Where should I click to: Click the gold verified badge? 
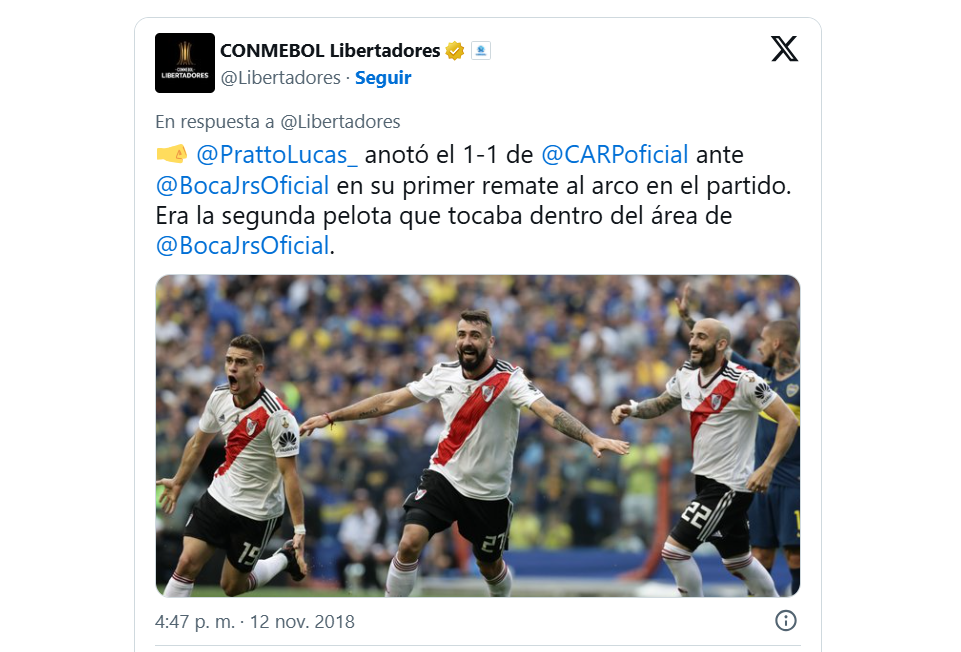(455, 51)
